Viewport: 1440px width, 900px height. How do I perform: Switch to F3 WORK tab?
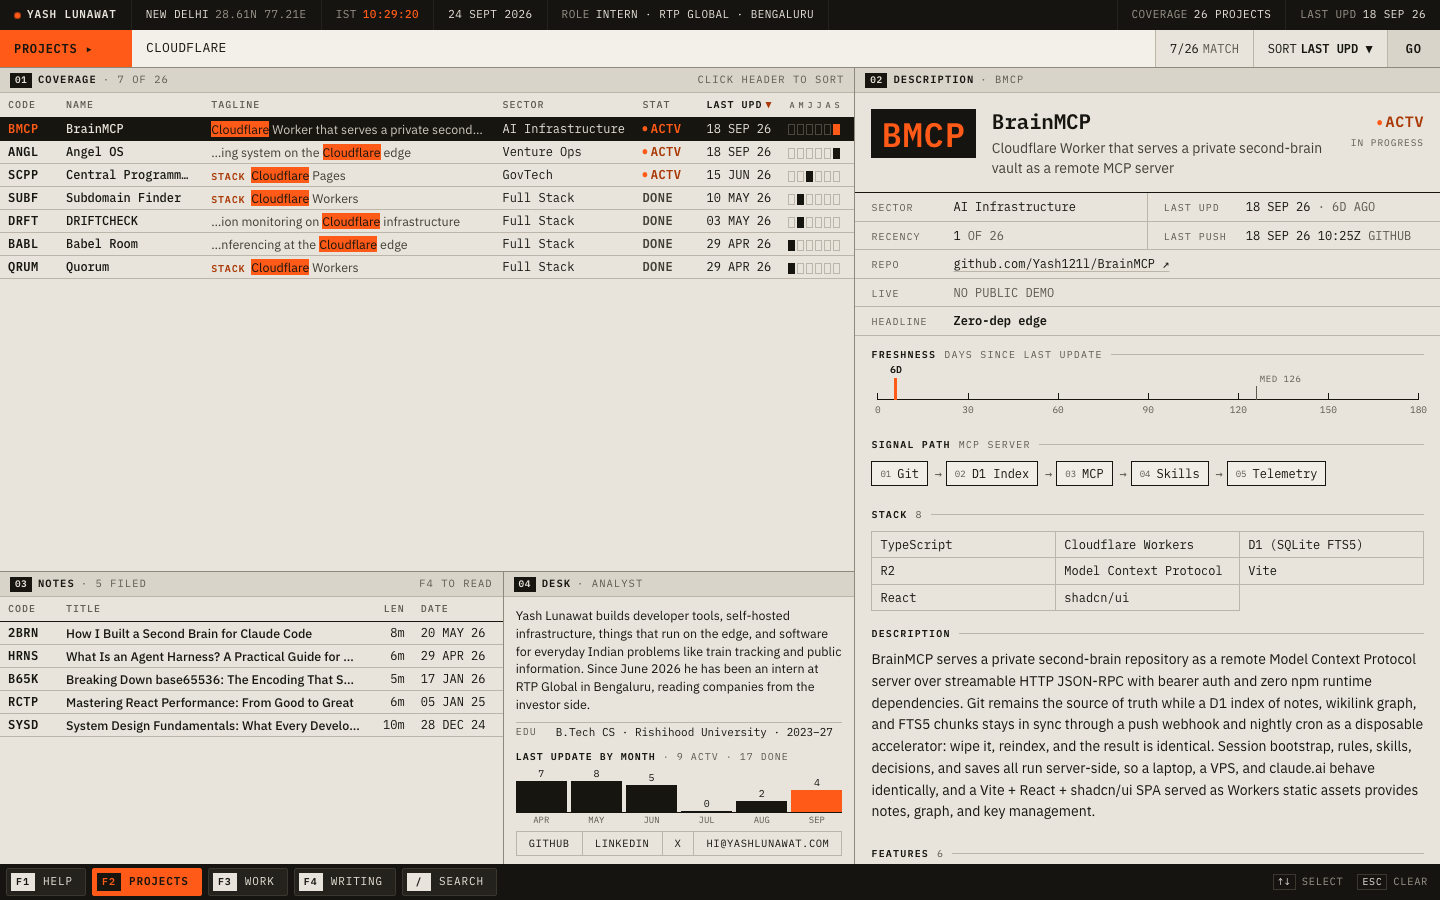247,882
